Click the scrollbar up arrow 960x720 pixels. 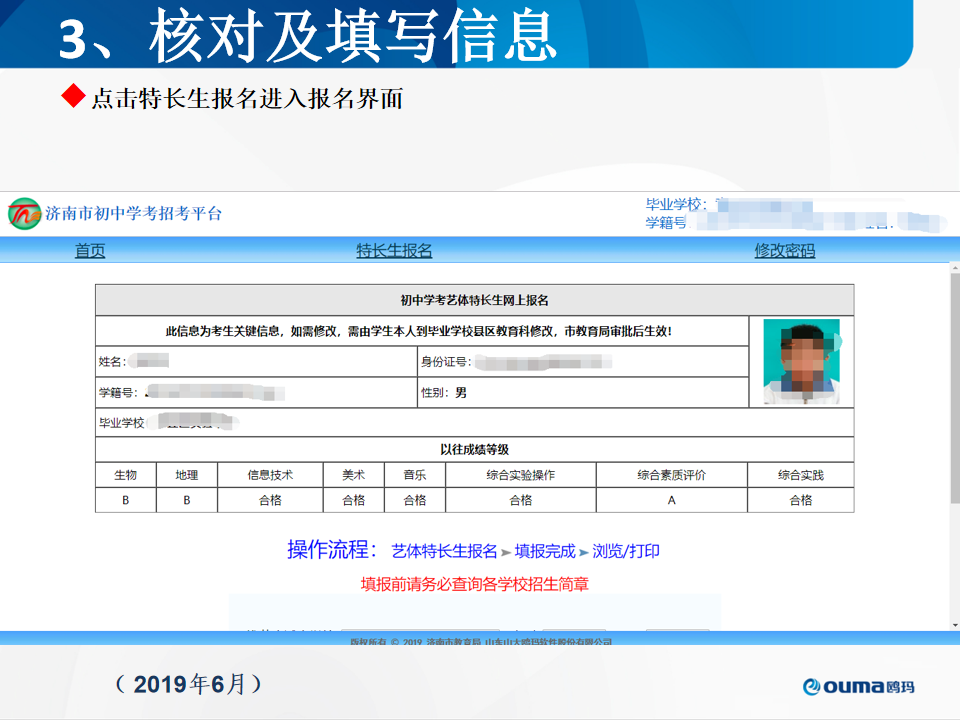point(954,268)
